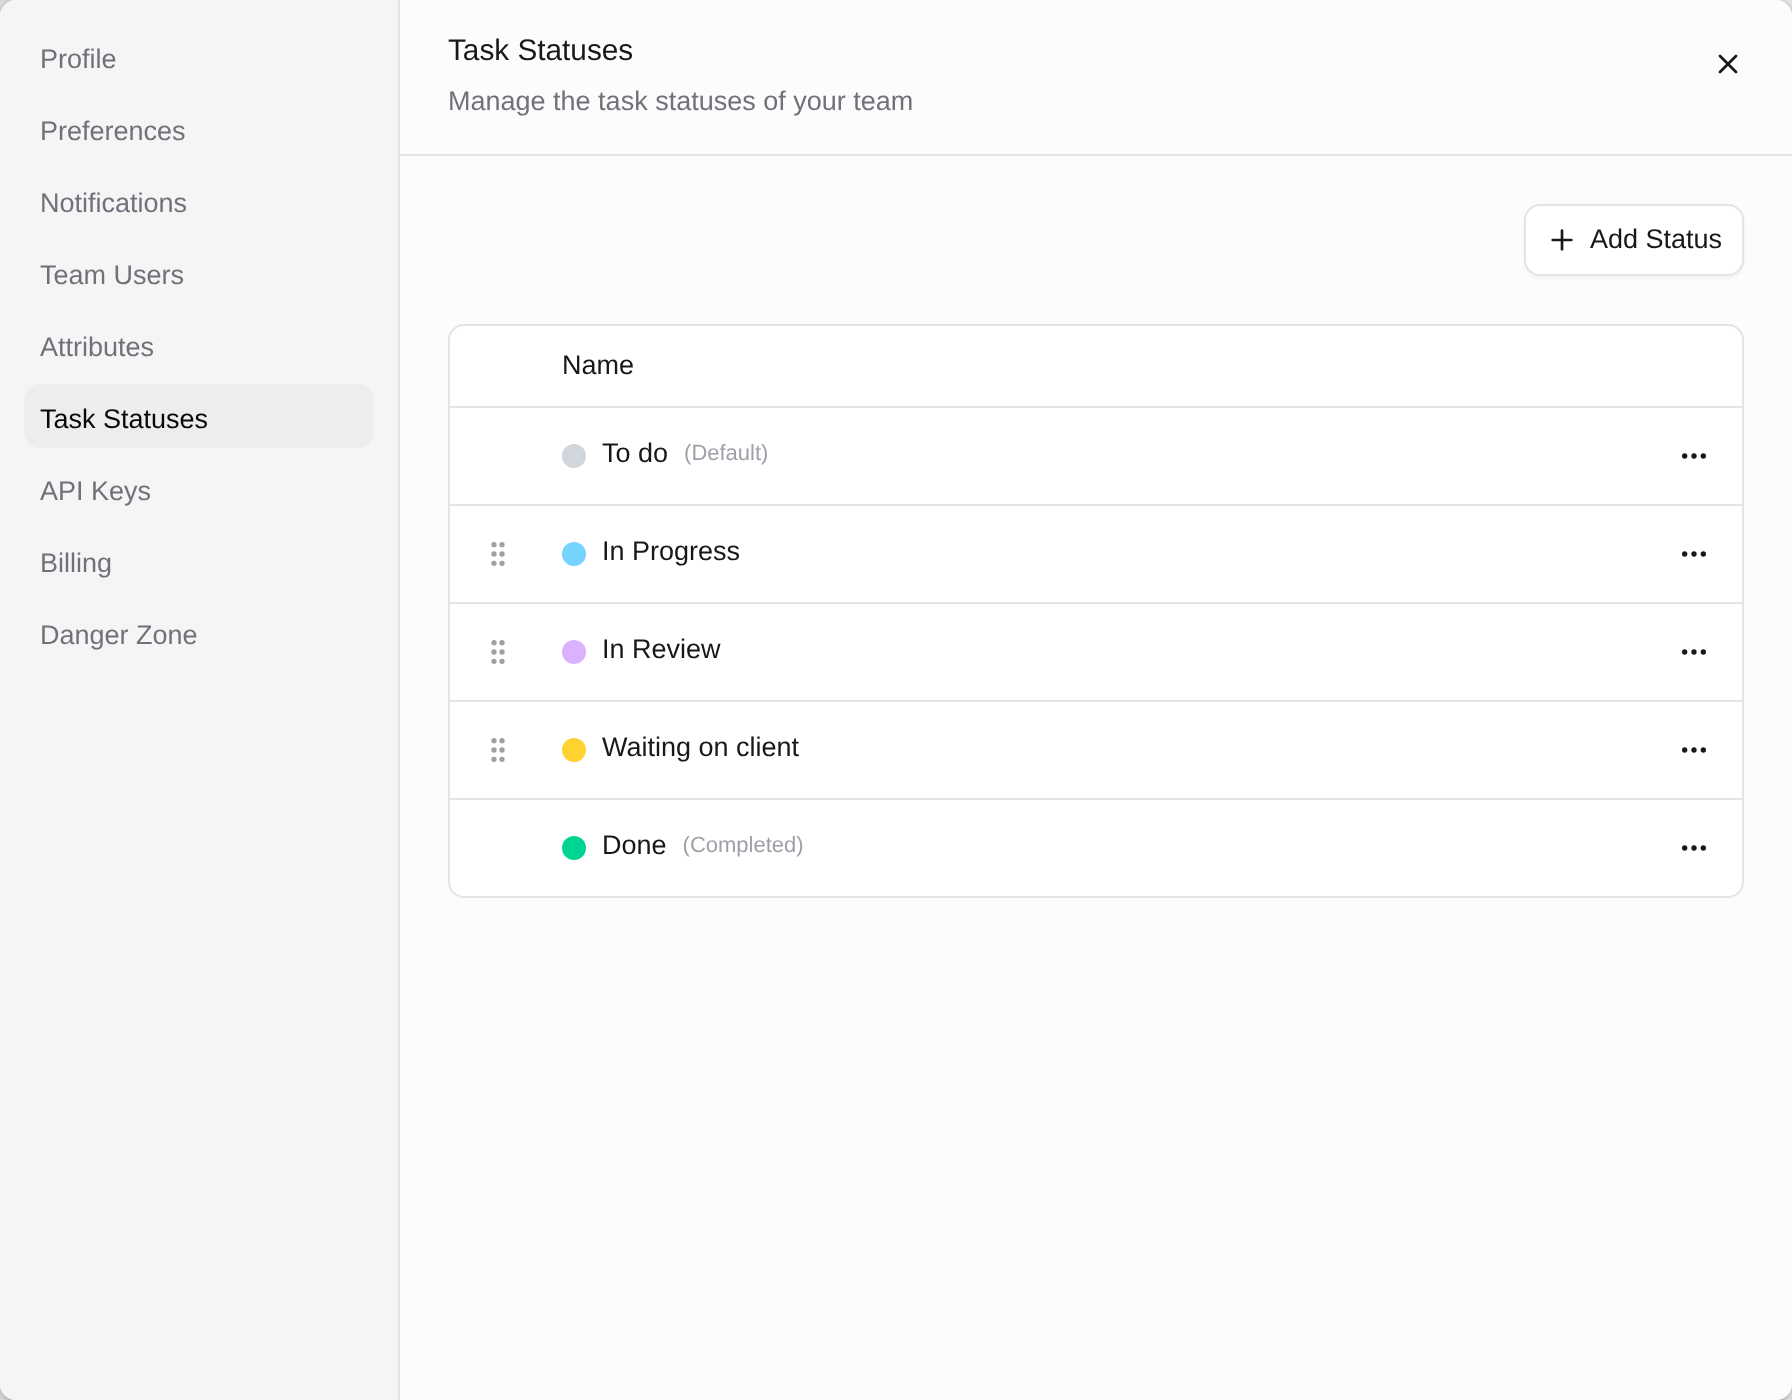Click the To do status name
This screenshot has height=1400, width=1792.
click(634, 453)
